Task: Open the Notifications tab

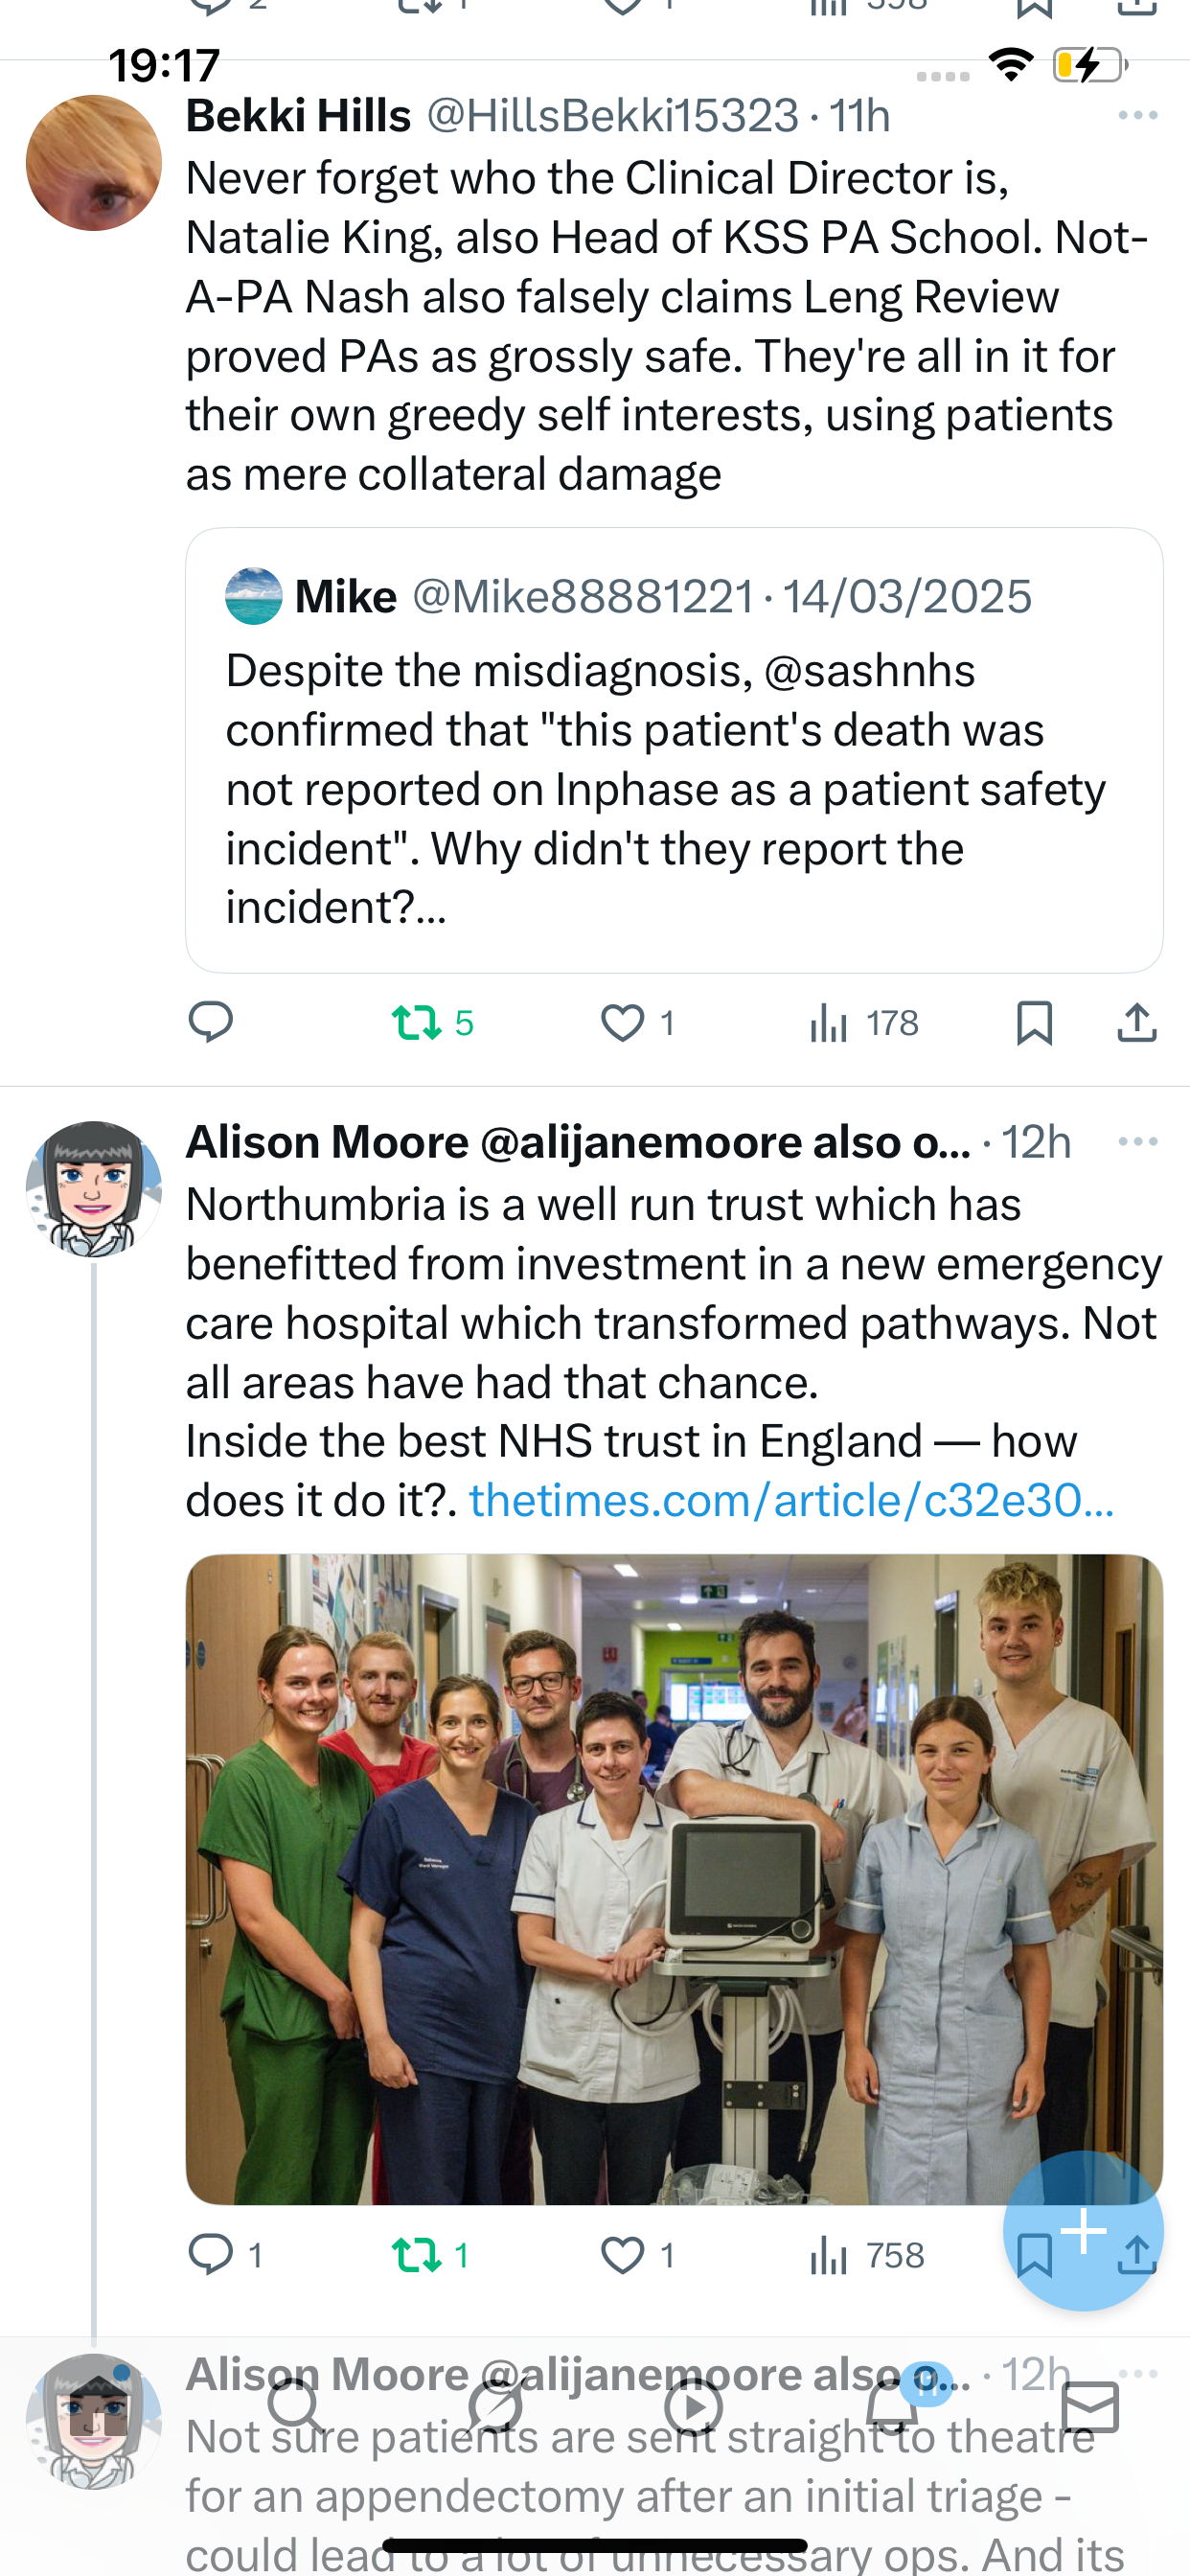Action: coord(892,2406)
